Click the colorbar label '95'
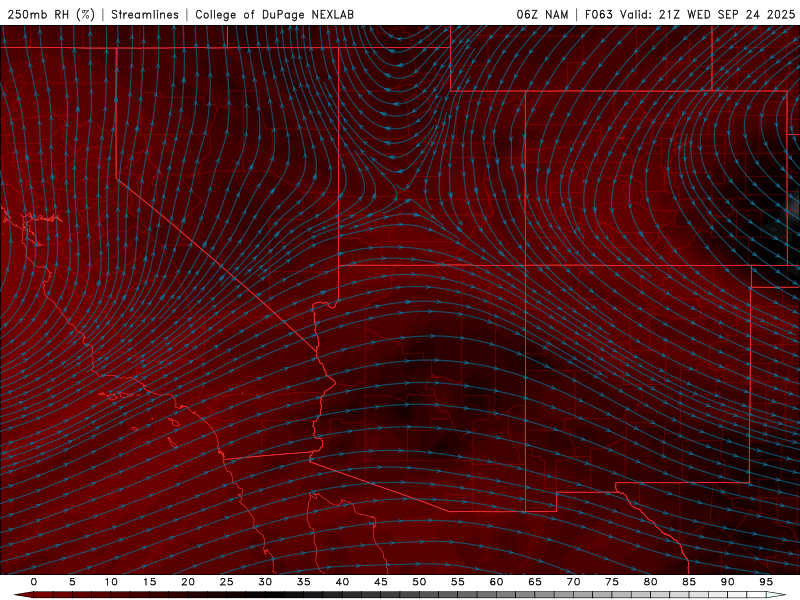800x600 pixels. tap(766, 582)
